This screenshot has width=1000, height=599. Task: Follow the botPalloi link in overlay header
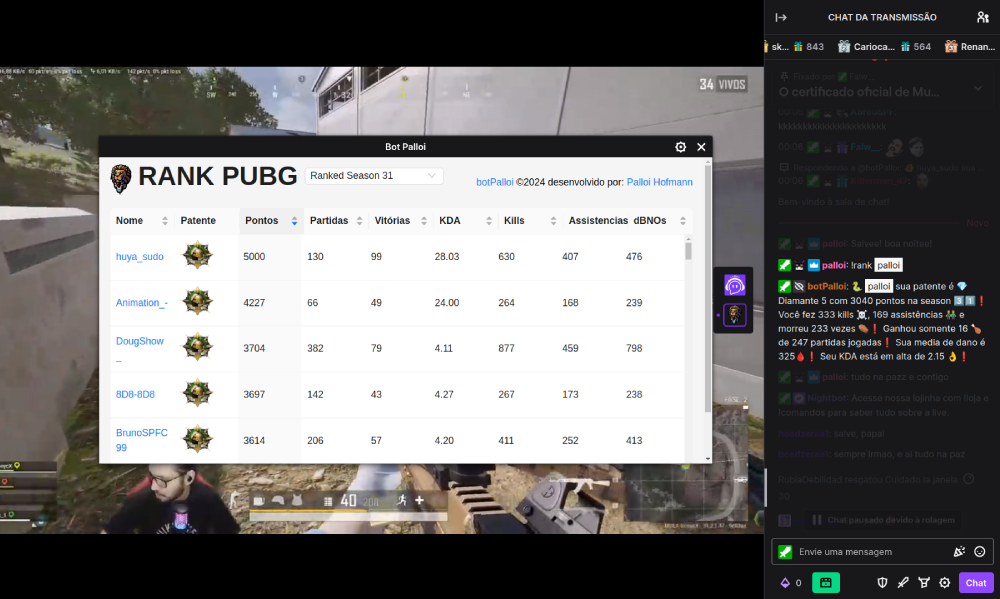click(495, 182)
